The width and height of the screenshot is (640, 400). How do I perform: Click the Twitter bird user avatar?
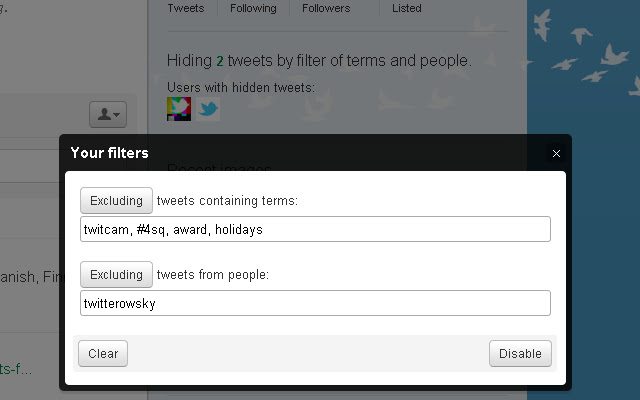point(208,108)
